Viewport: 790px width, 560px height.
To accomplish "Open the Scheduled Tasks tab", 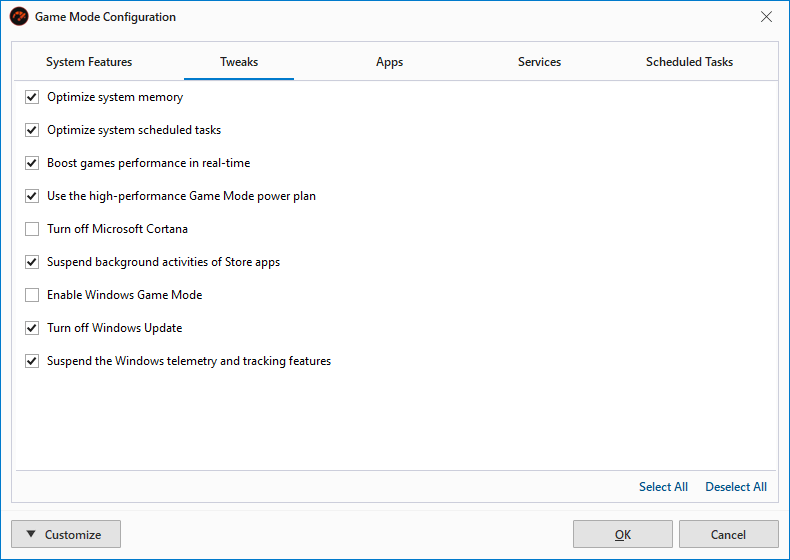I will point(689,62).
